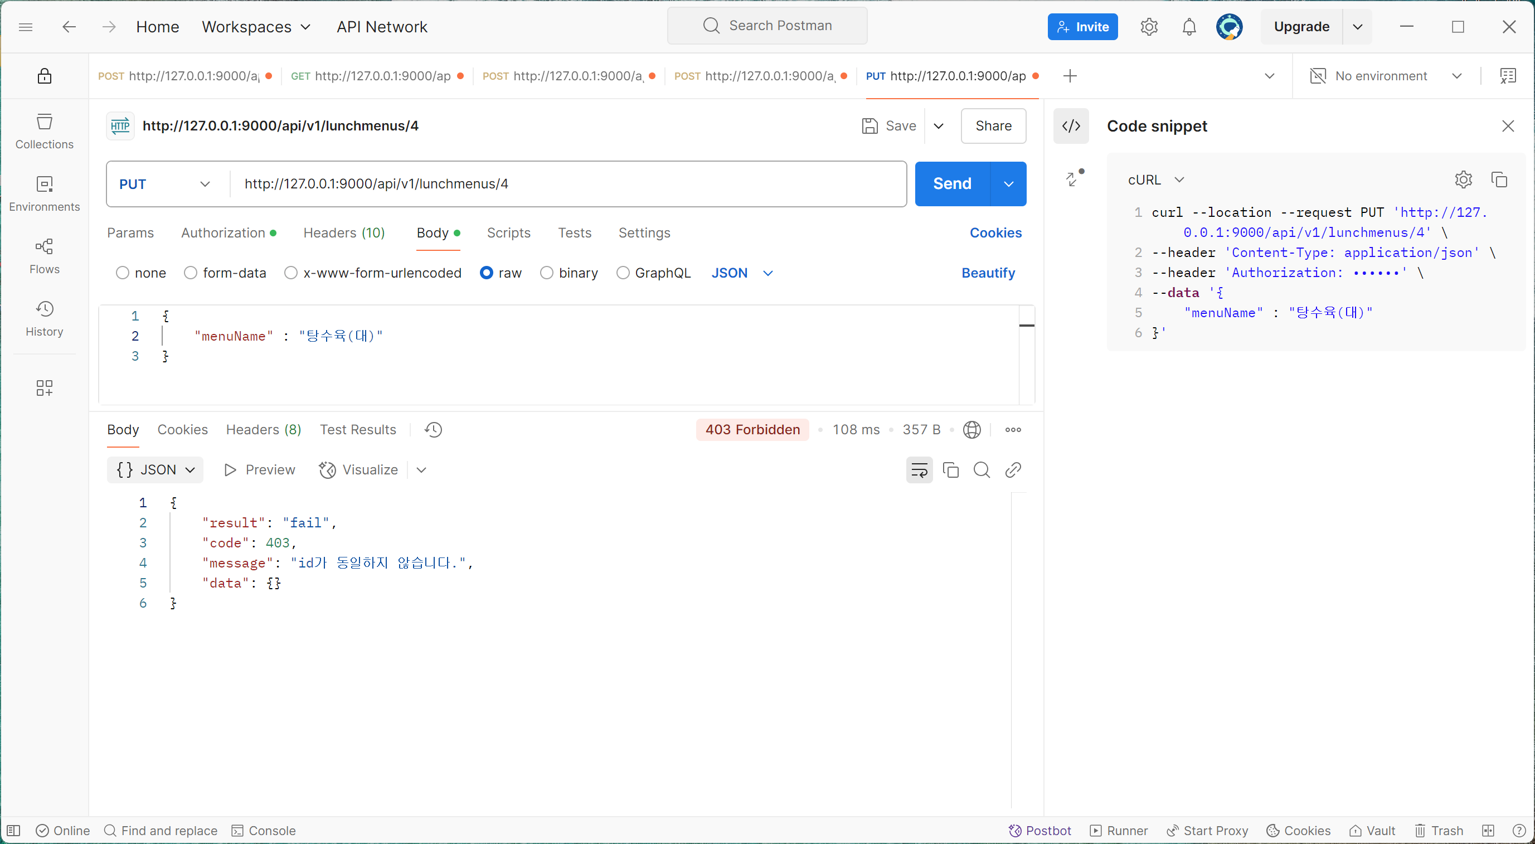Screen dimensions: 1535x844
Task: Open Postman settings gear
Action: (1149, 27)
